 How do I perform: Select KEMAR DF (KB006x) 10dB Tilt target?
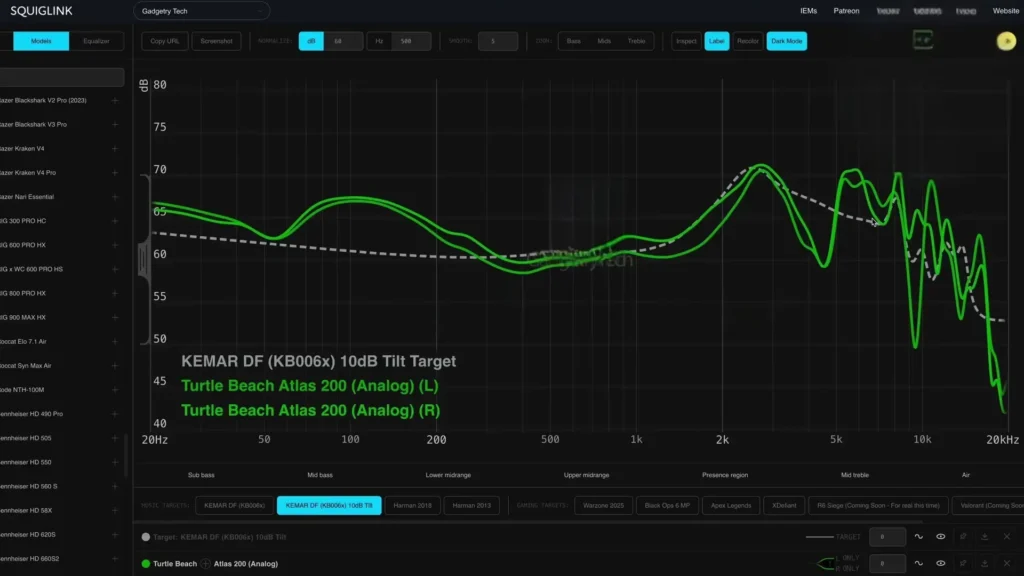[329, 505]
